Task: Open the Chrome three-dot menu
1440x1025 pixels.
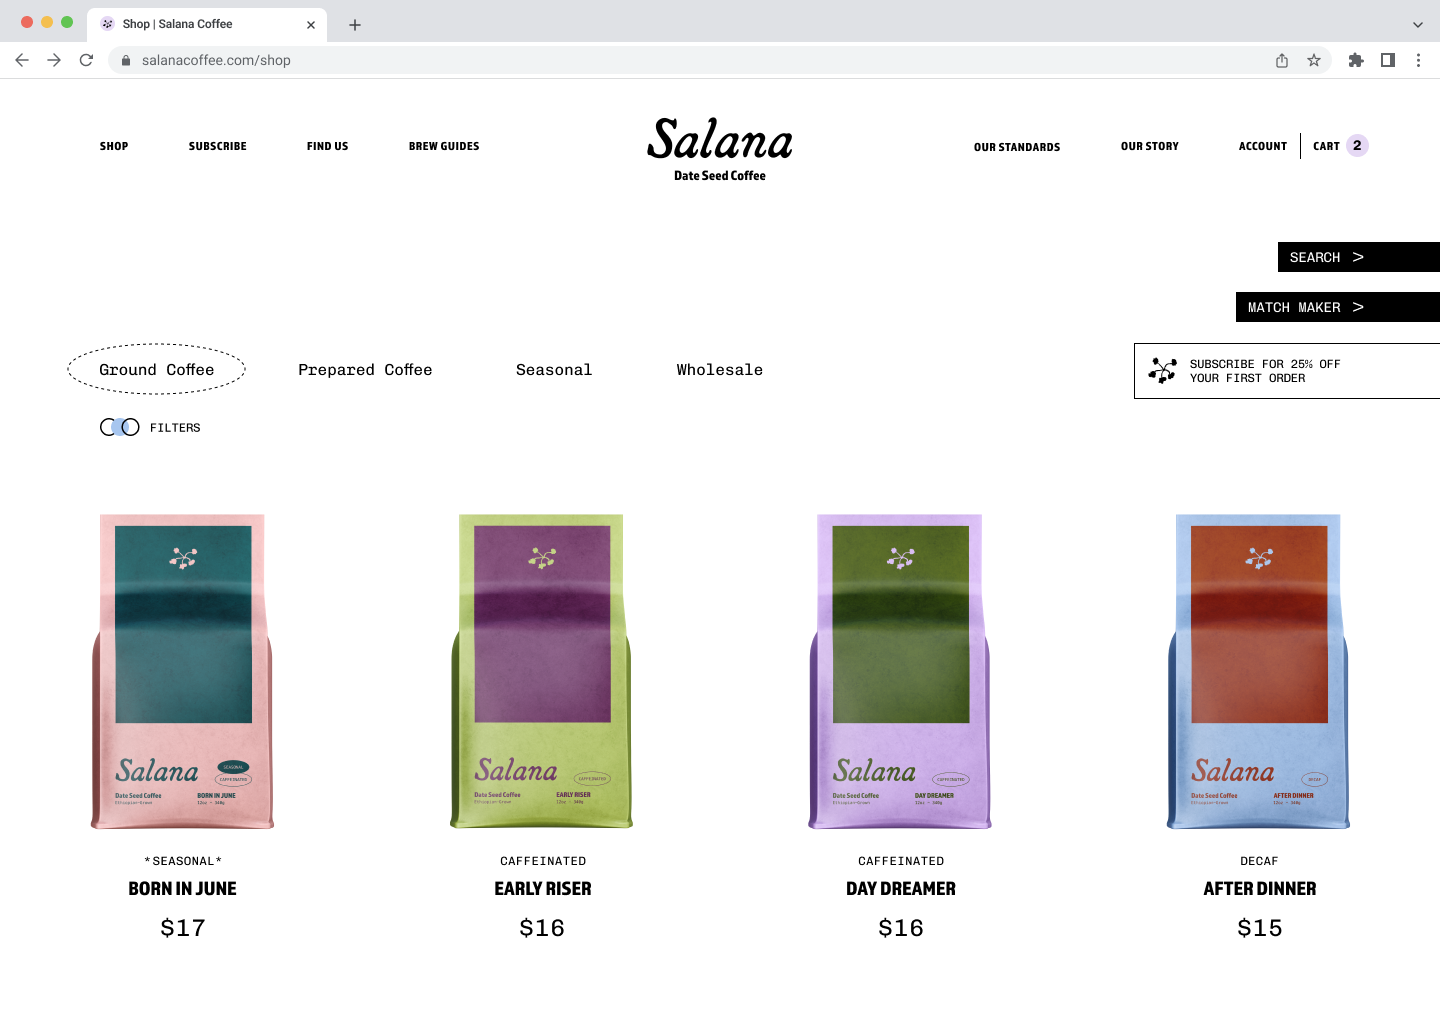Action: (x=1418, y=60)
